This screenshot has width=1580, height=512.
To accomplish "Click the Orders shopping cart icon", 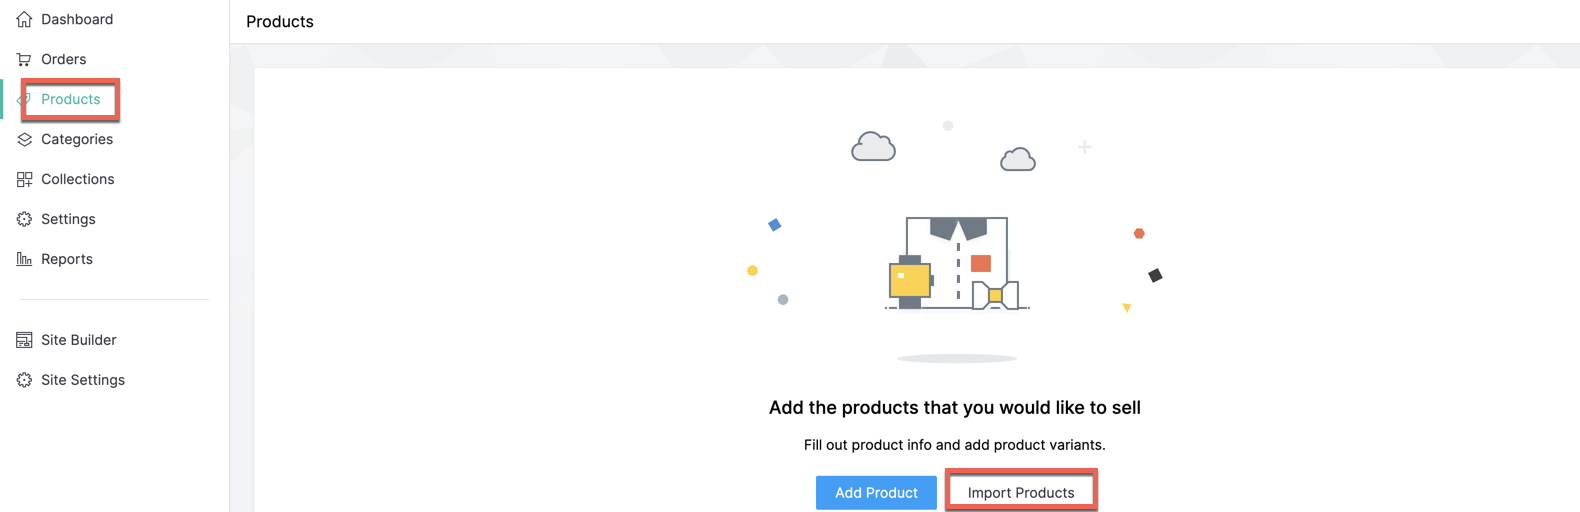I will point(24,59).
